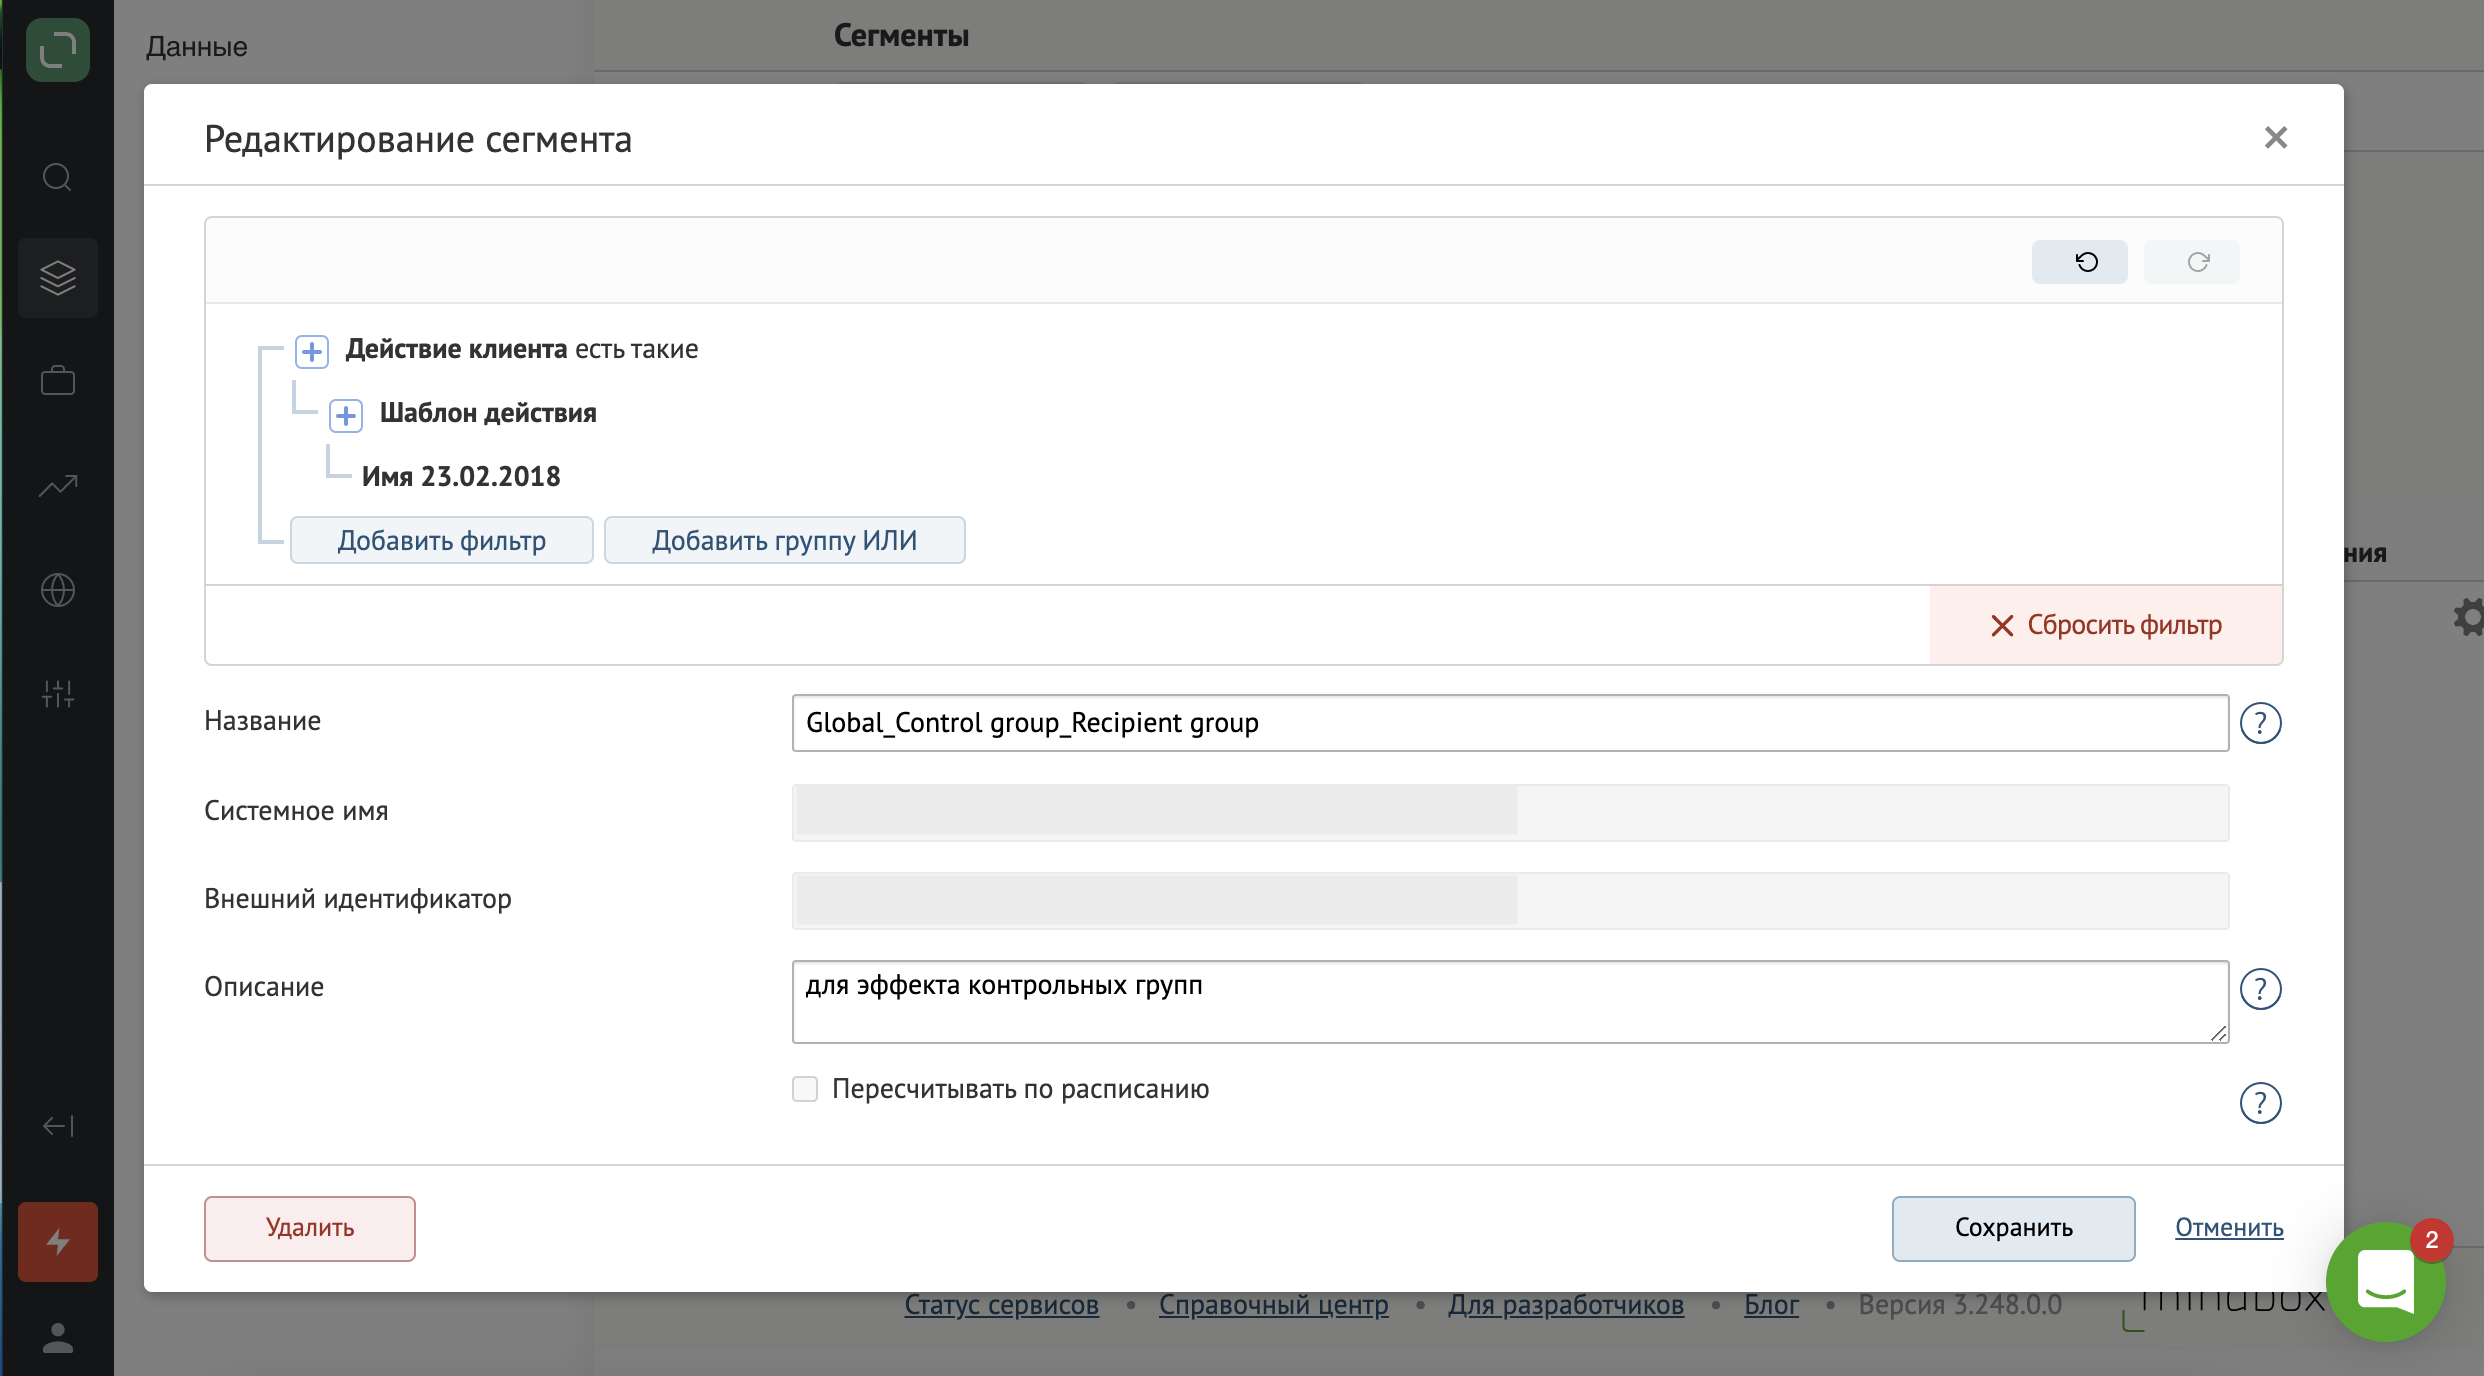Open the trend chart analytics icon
This screenshot has width=2484, height=1376.
coord(58,486)
